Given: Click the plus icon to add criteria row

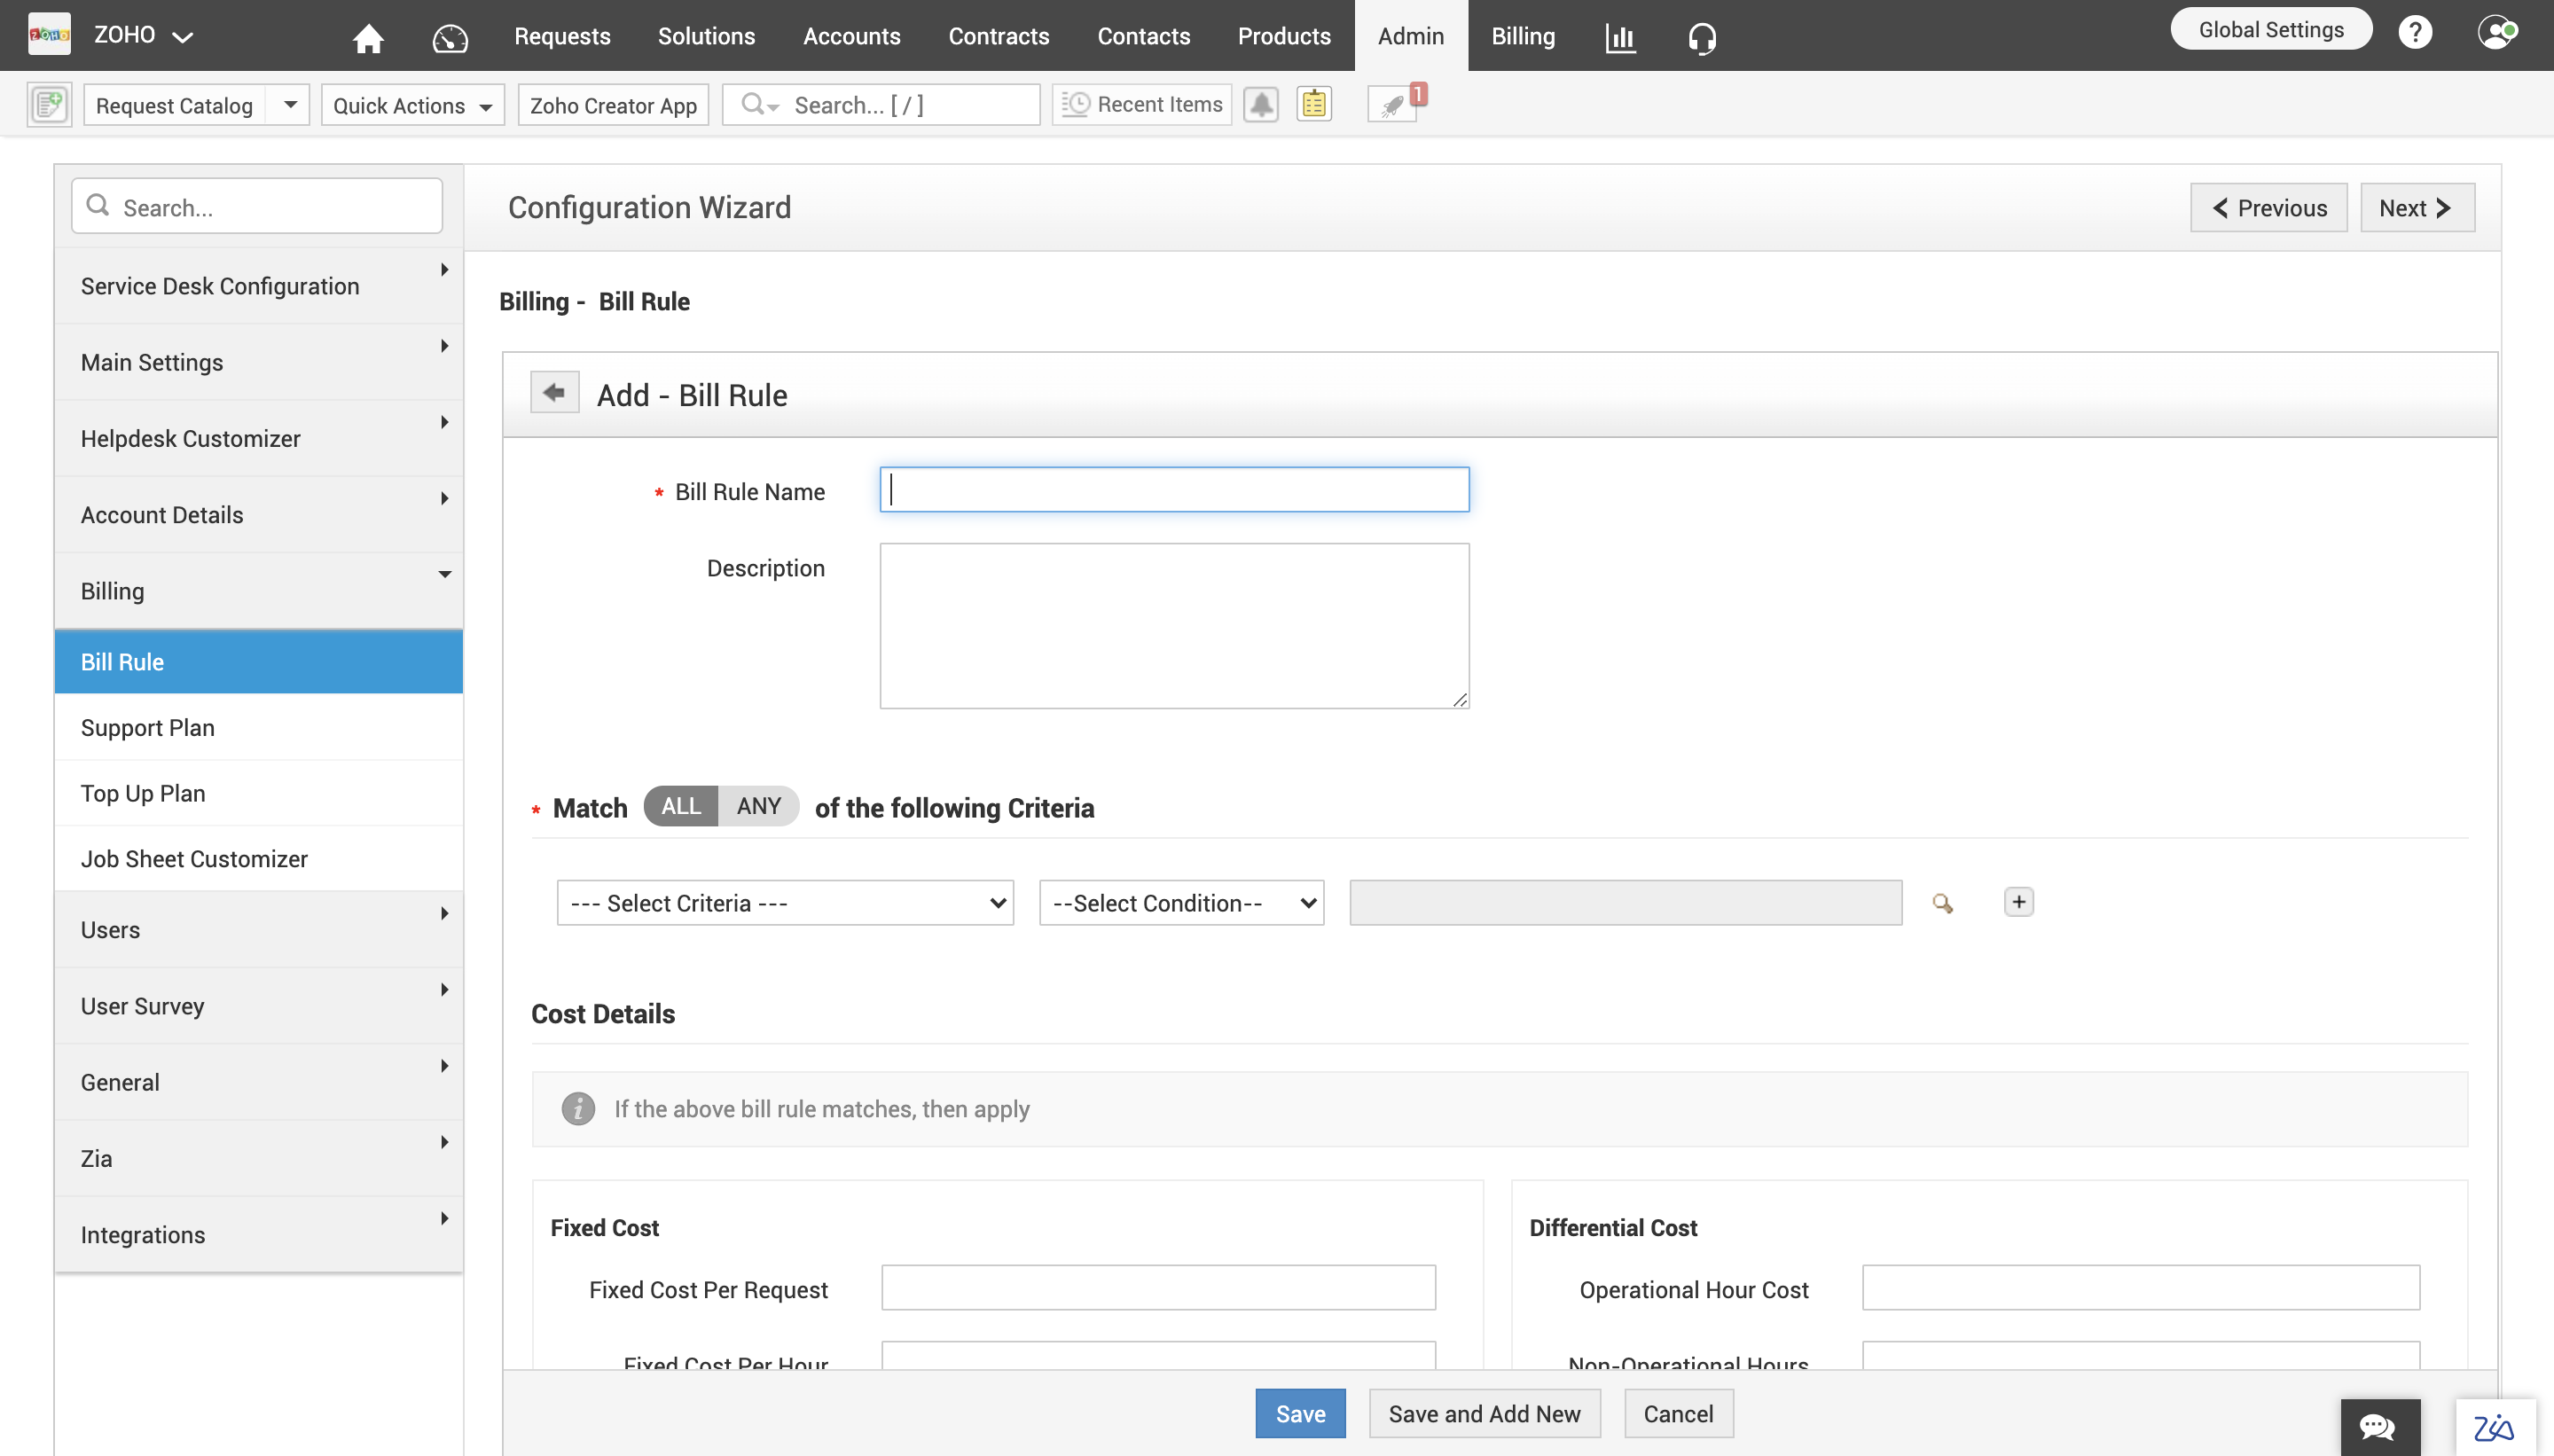Looking at the screenshot, I should [x=2019, y=902].
